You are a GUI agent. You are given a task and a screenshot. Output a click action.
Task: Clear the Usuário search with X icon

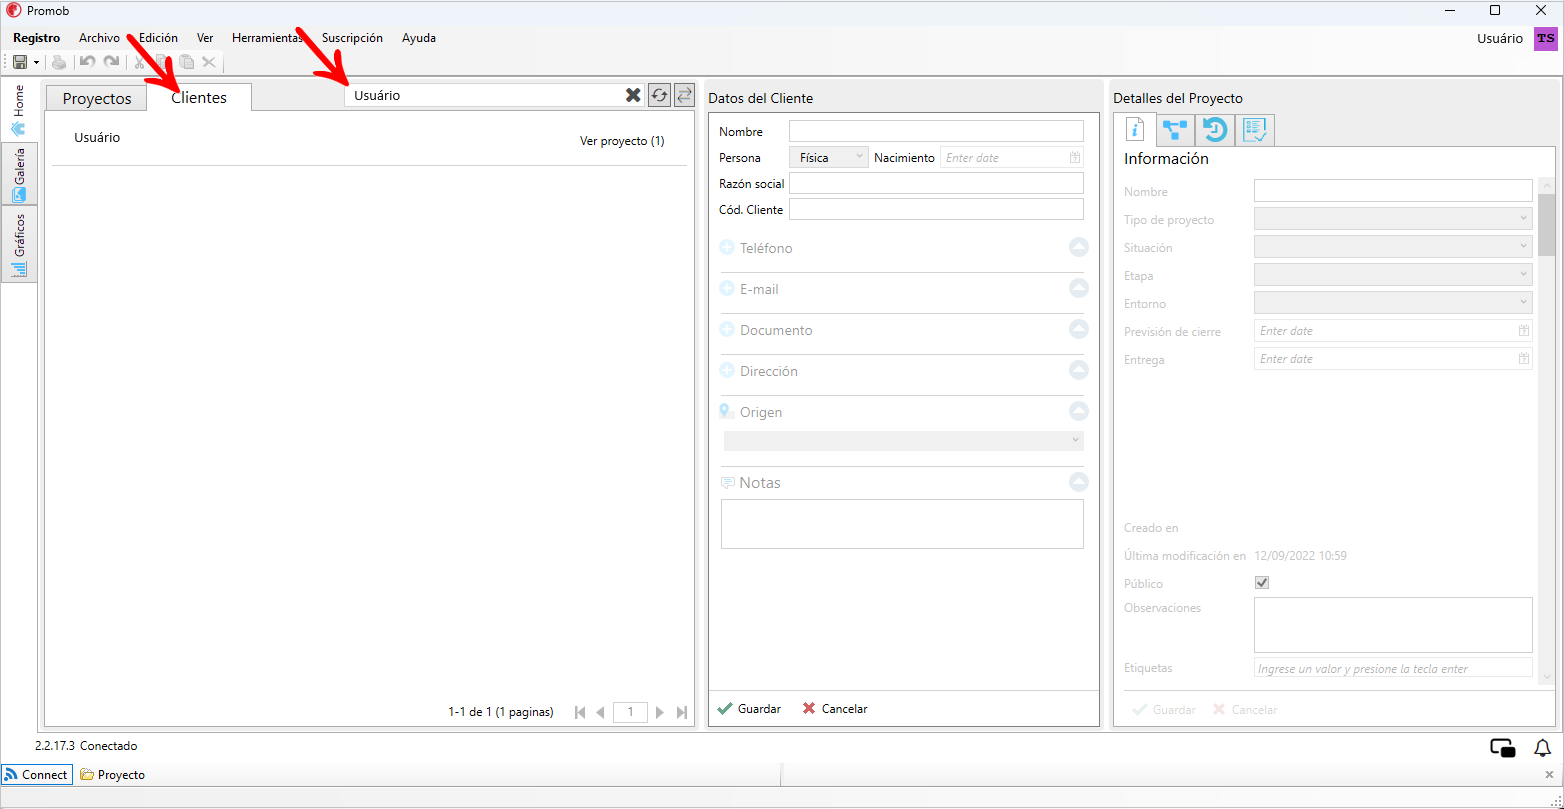633,95
